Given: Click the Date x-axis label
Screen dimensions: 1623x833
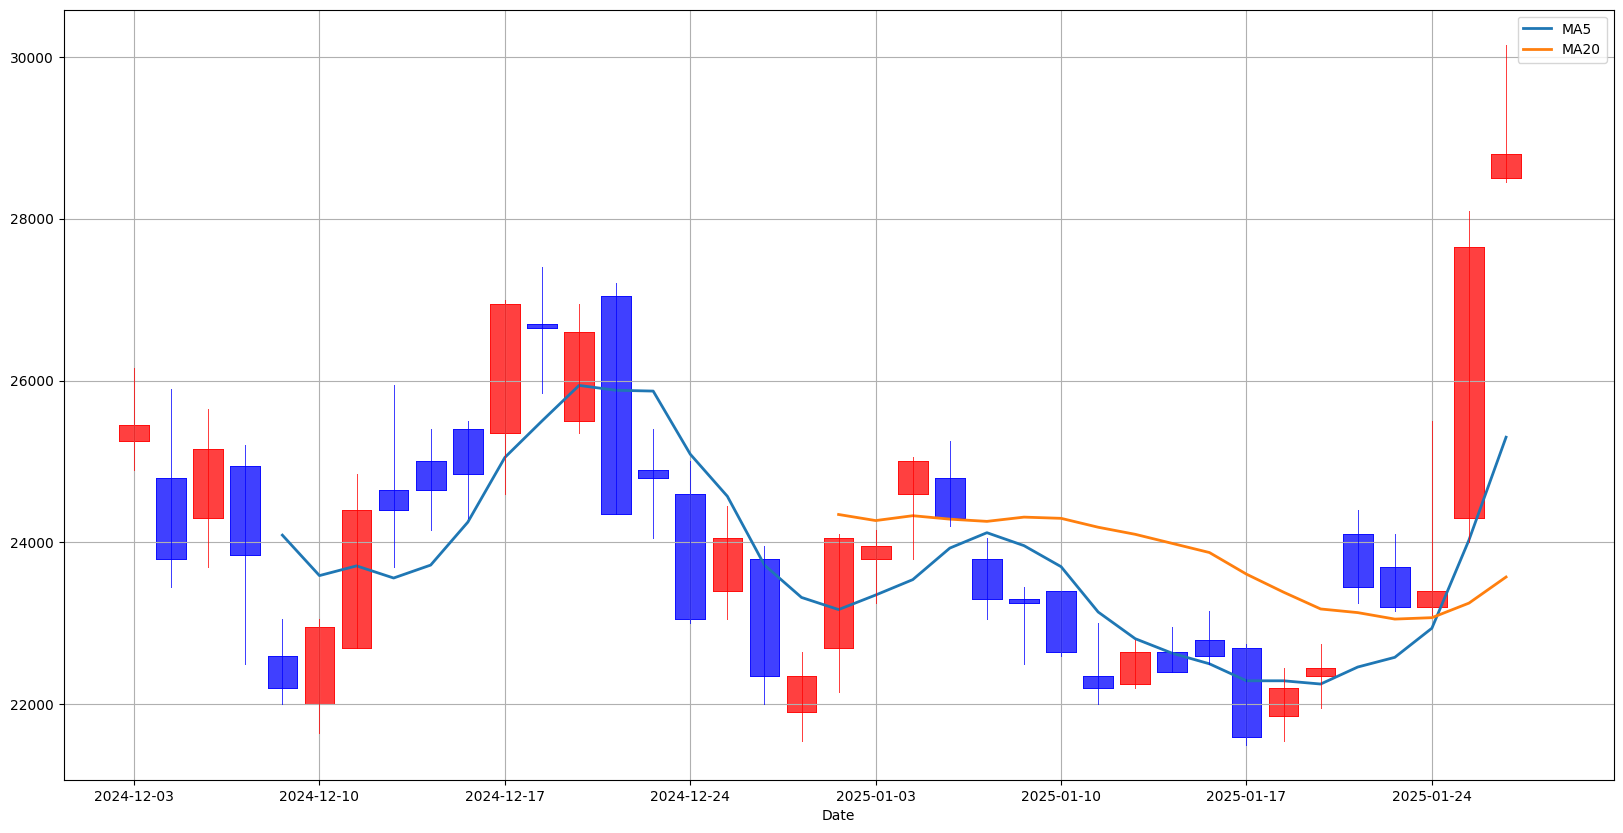Looking at the screenshot, I should 838,816.
